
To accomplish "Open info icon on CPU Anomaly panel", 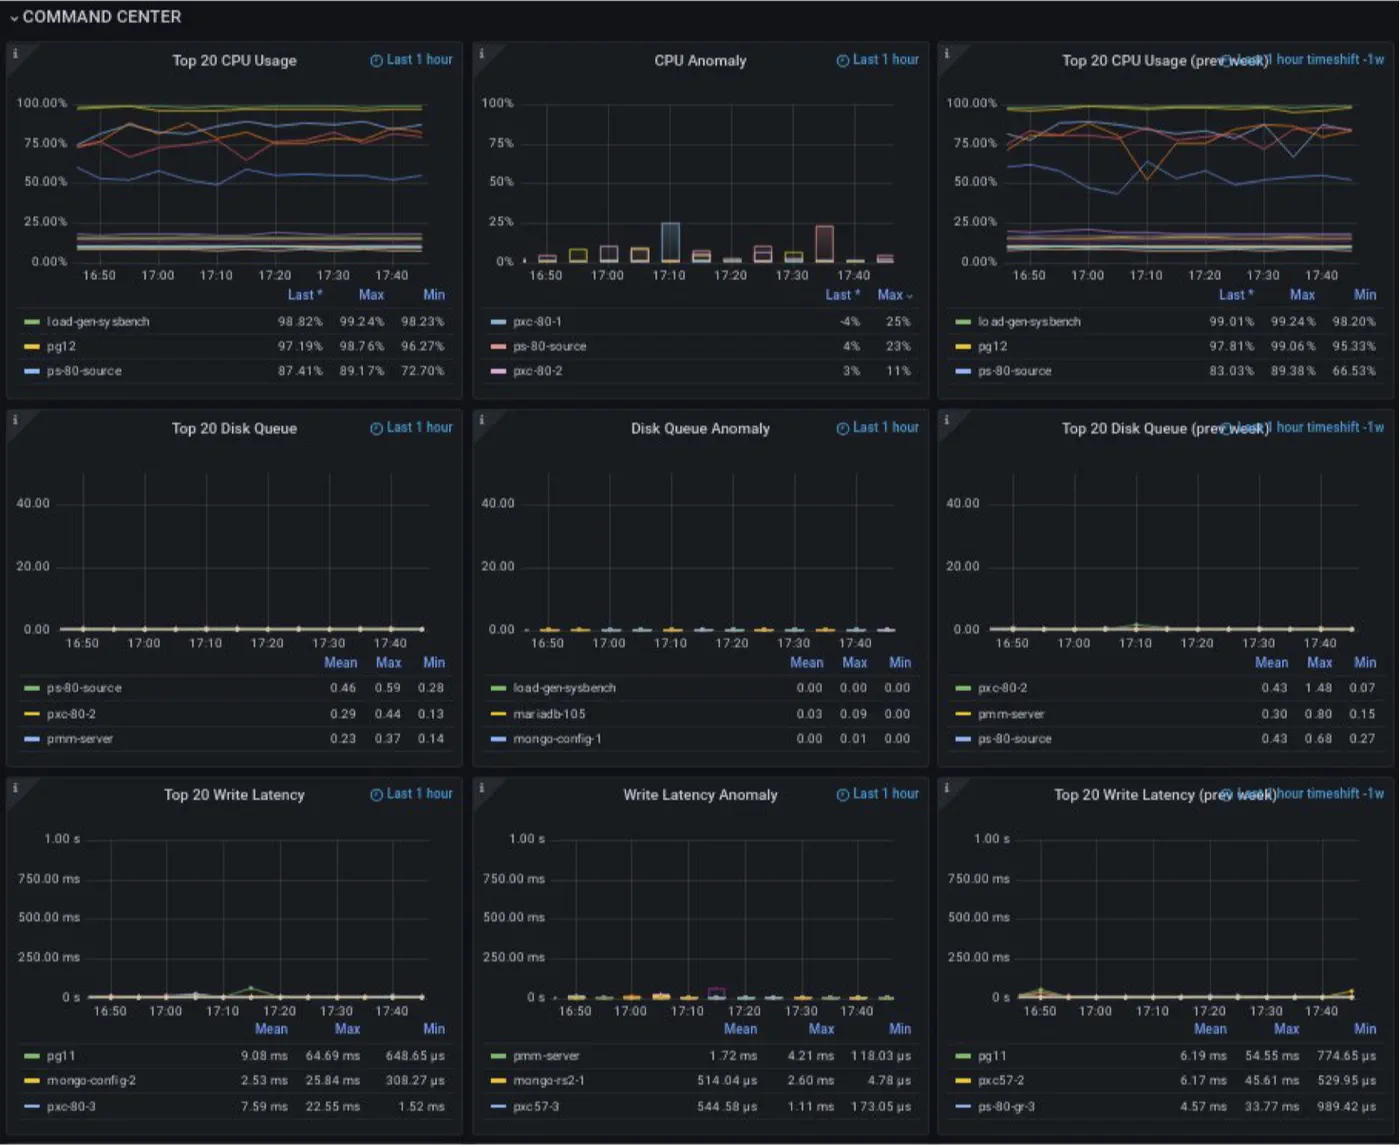I will click(481, 53).
